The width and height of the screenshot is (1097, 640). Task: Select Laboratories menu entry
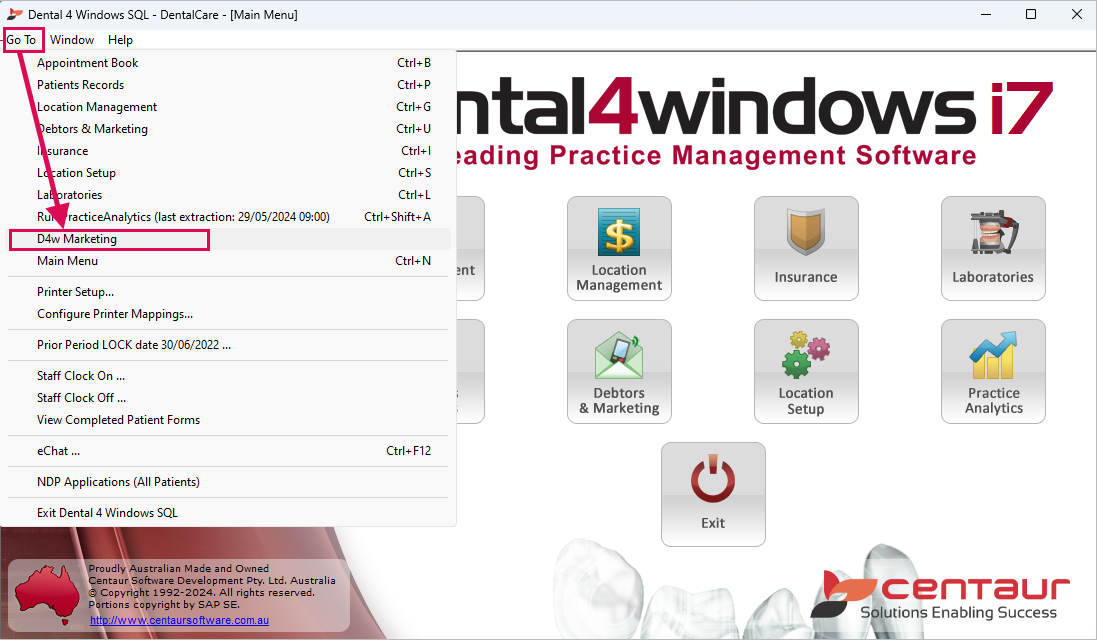click(x=228, y=195)
